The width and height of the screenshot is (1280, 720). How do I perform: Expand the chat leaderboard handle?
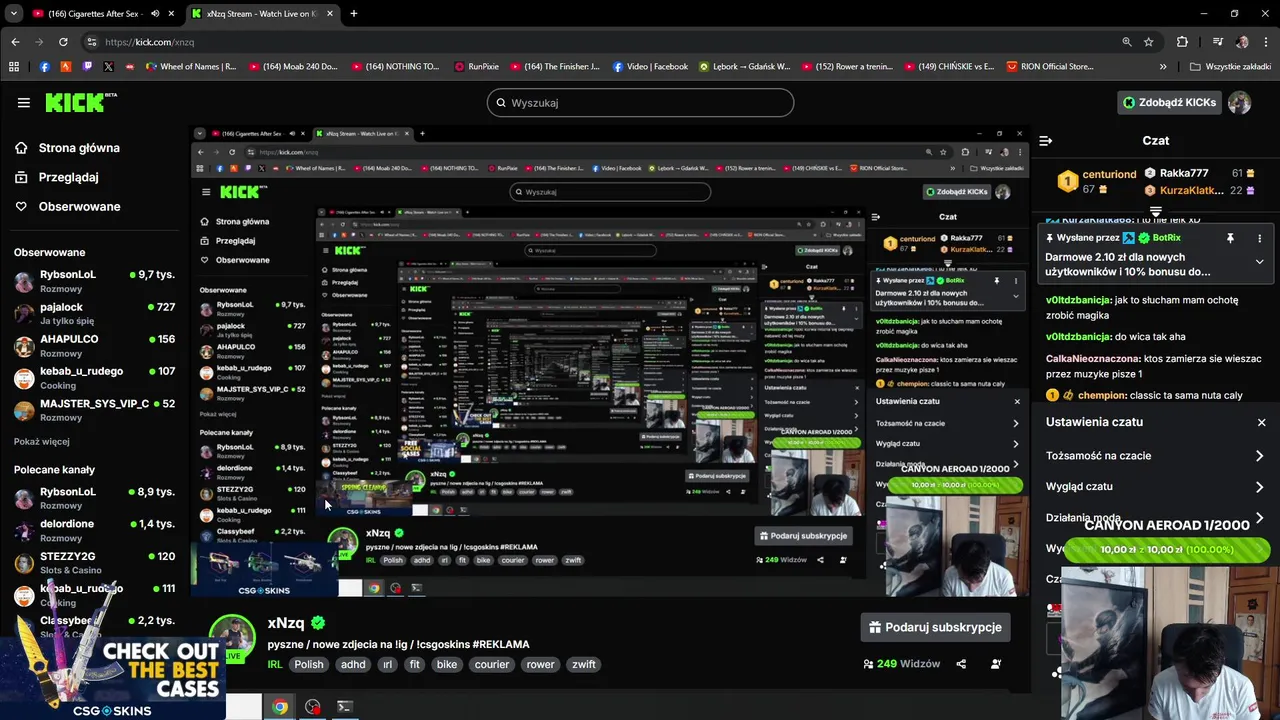pos(1155,211)
